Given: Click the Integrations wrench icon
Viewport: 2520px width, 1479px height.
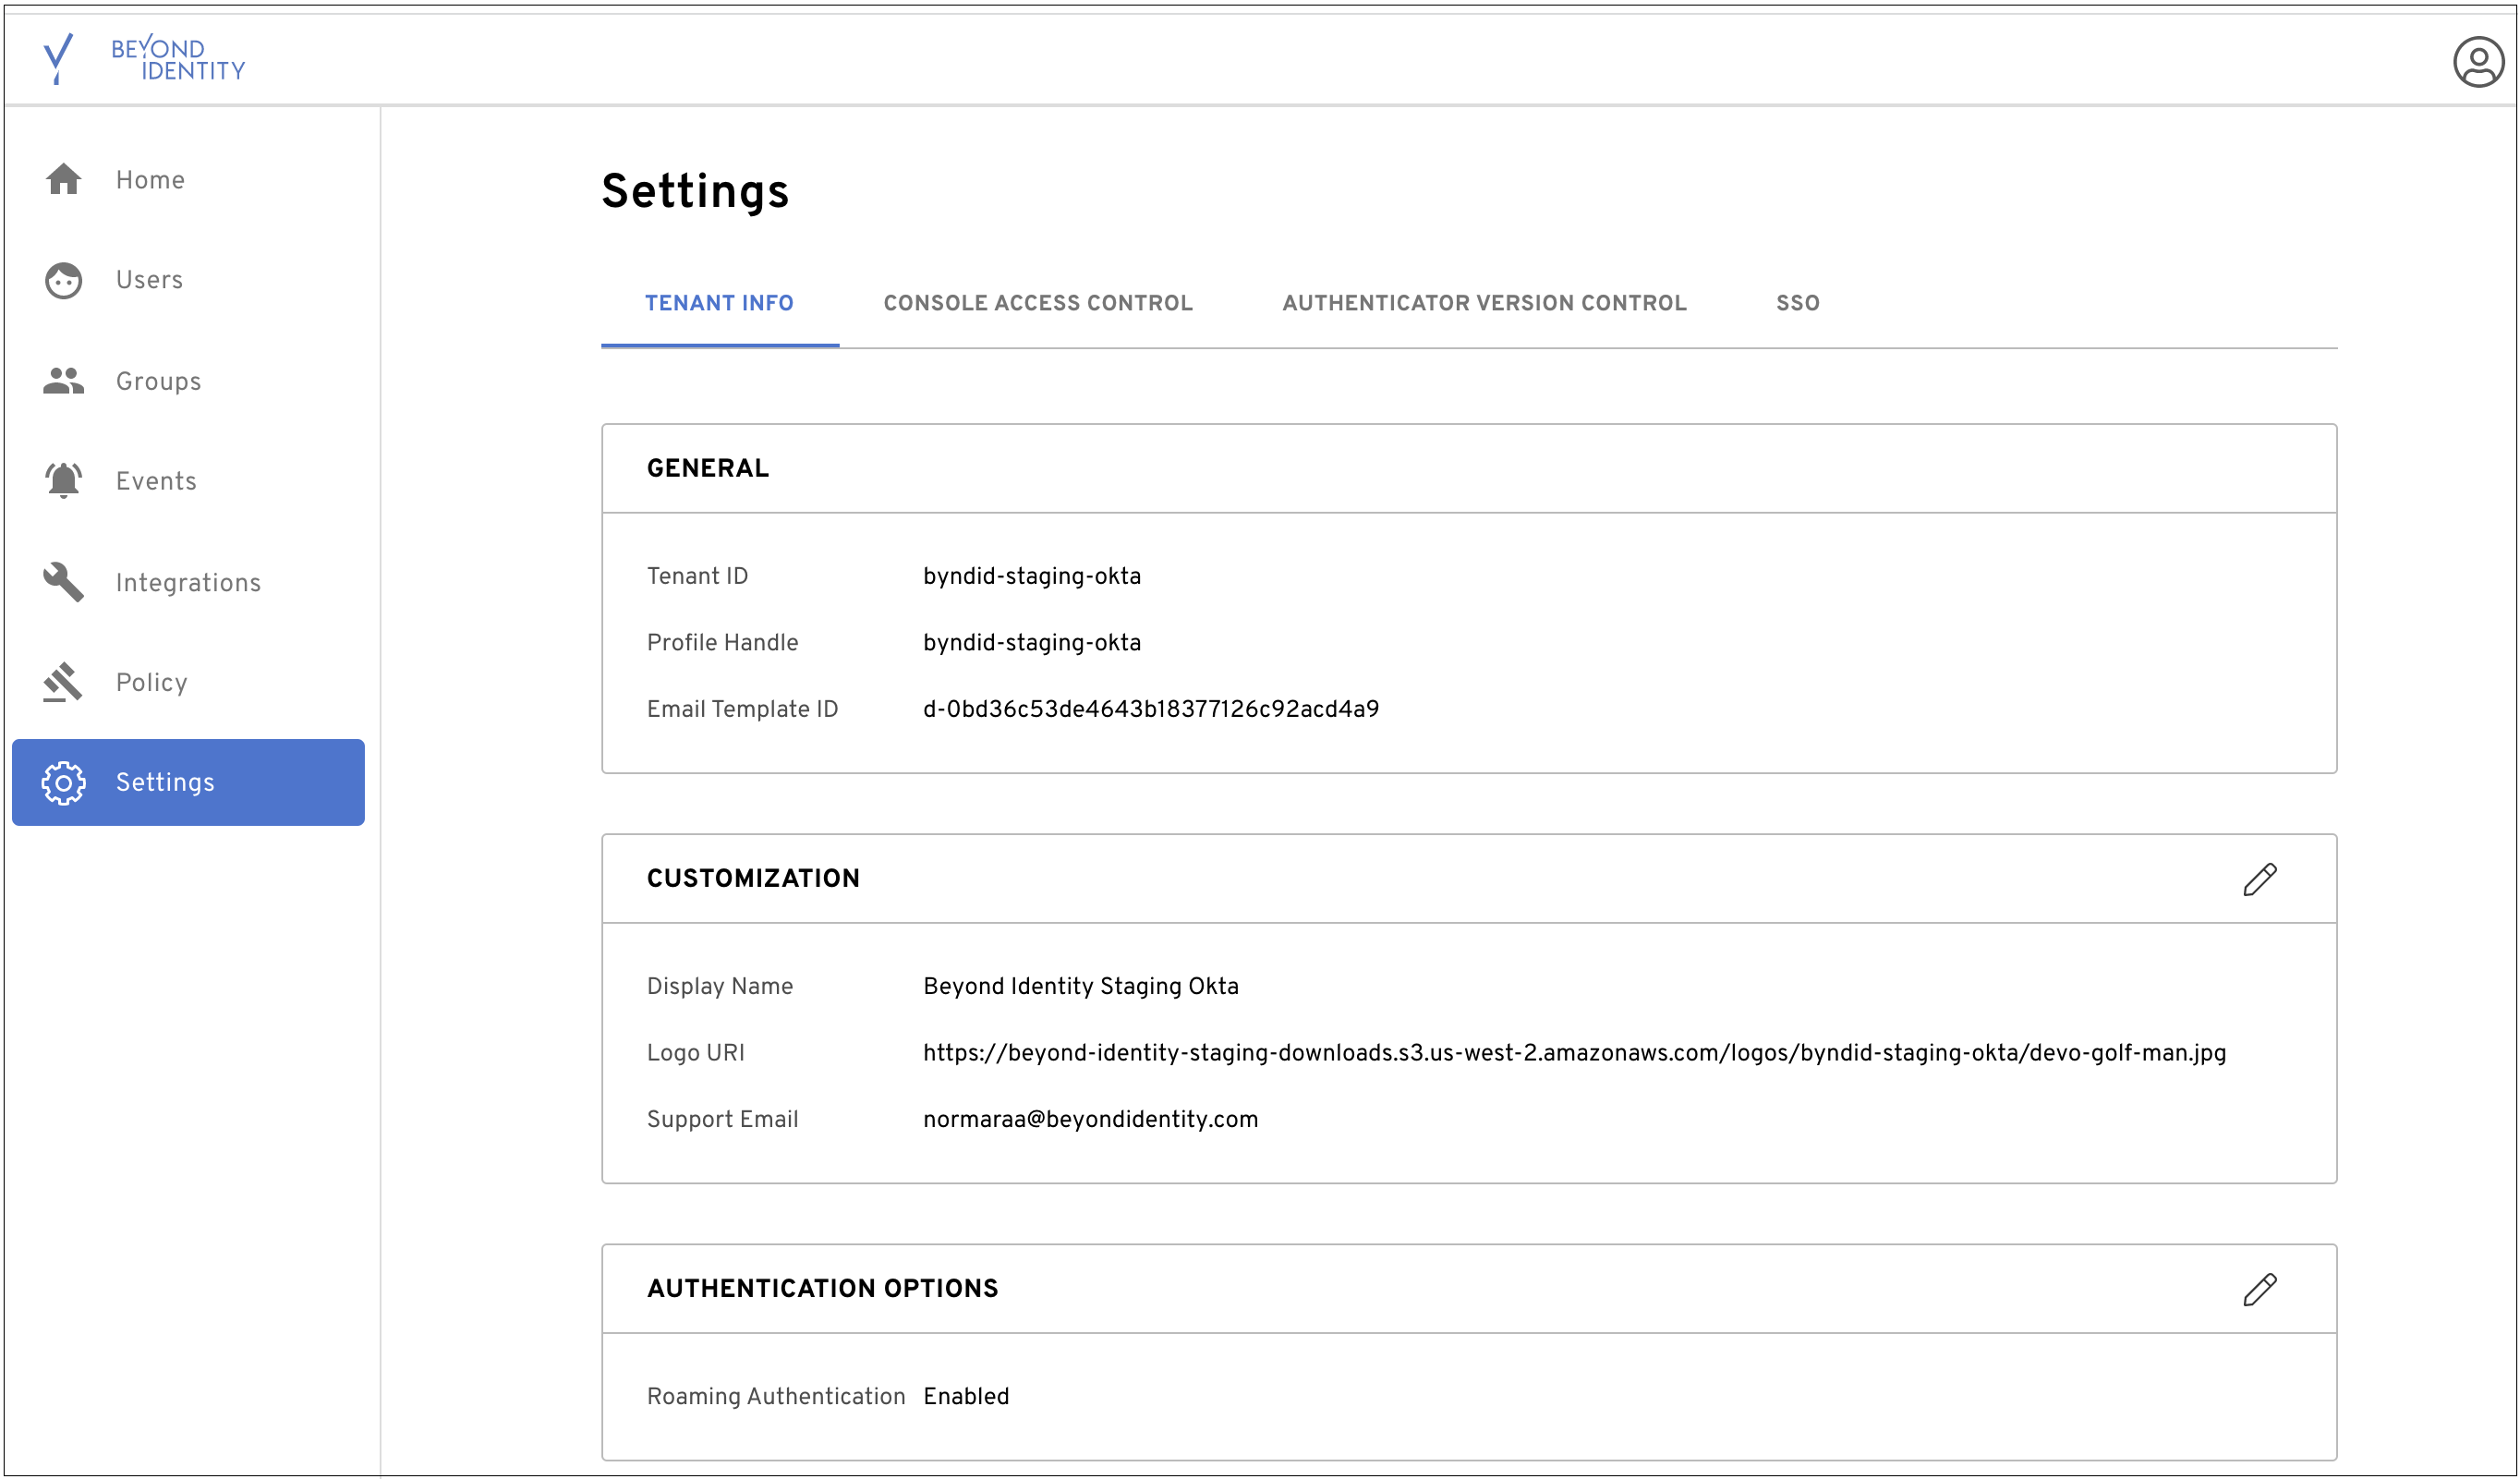Looking at the screenshot, I should [x=63, y=582].
